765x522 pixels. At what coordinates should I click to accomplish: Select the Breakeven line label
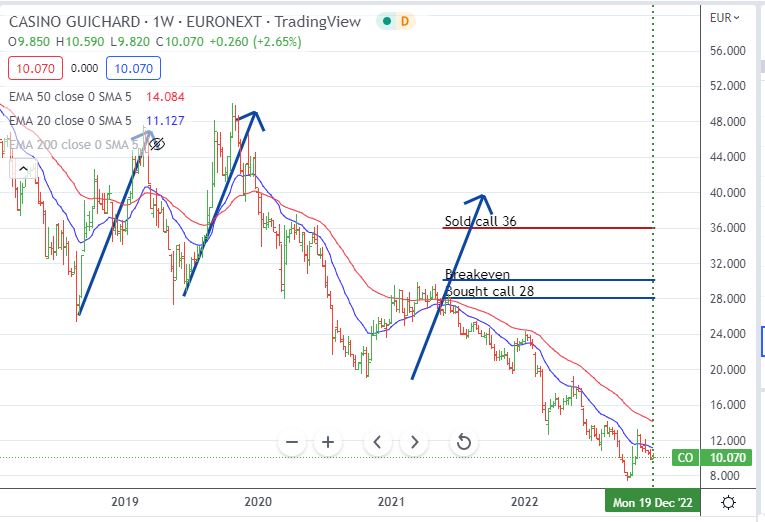[477, 274]
